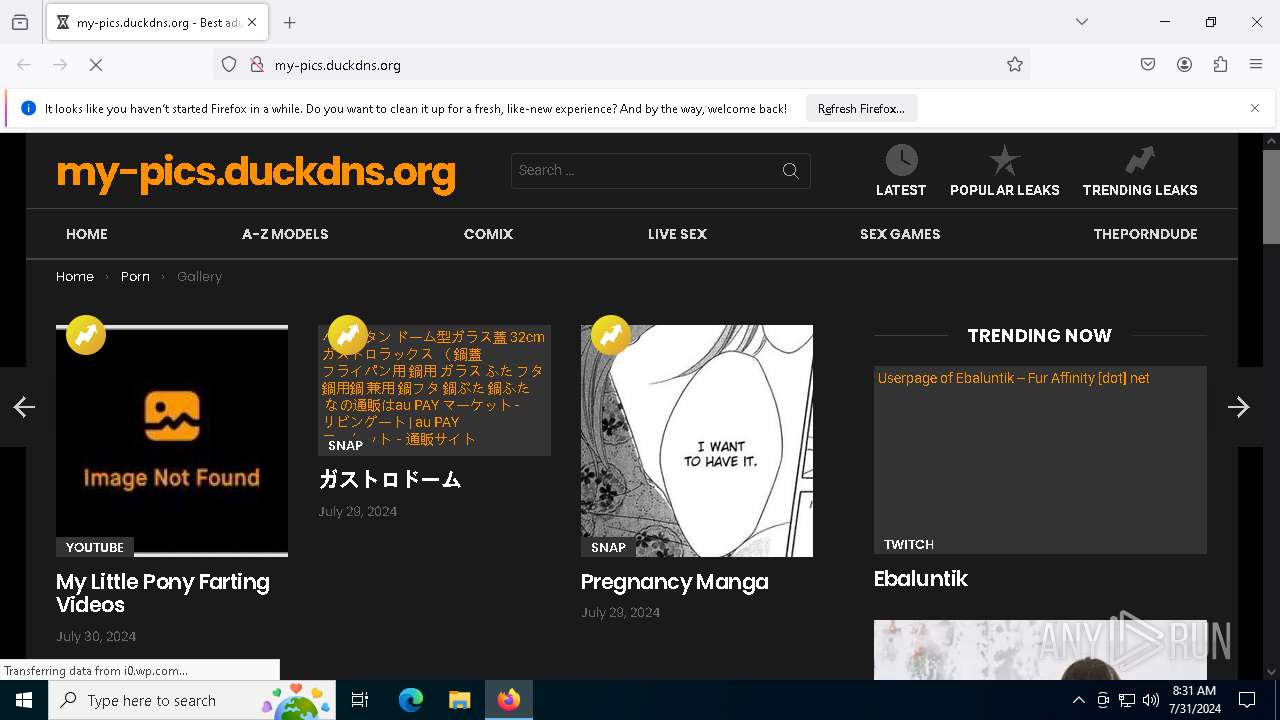Submit search with magnifier icon
Image resolution: width=1280 pixels, height=720 pixels.
pos(791,171)
